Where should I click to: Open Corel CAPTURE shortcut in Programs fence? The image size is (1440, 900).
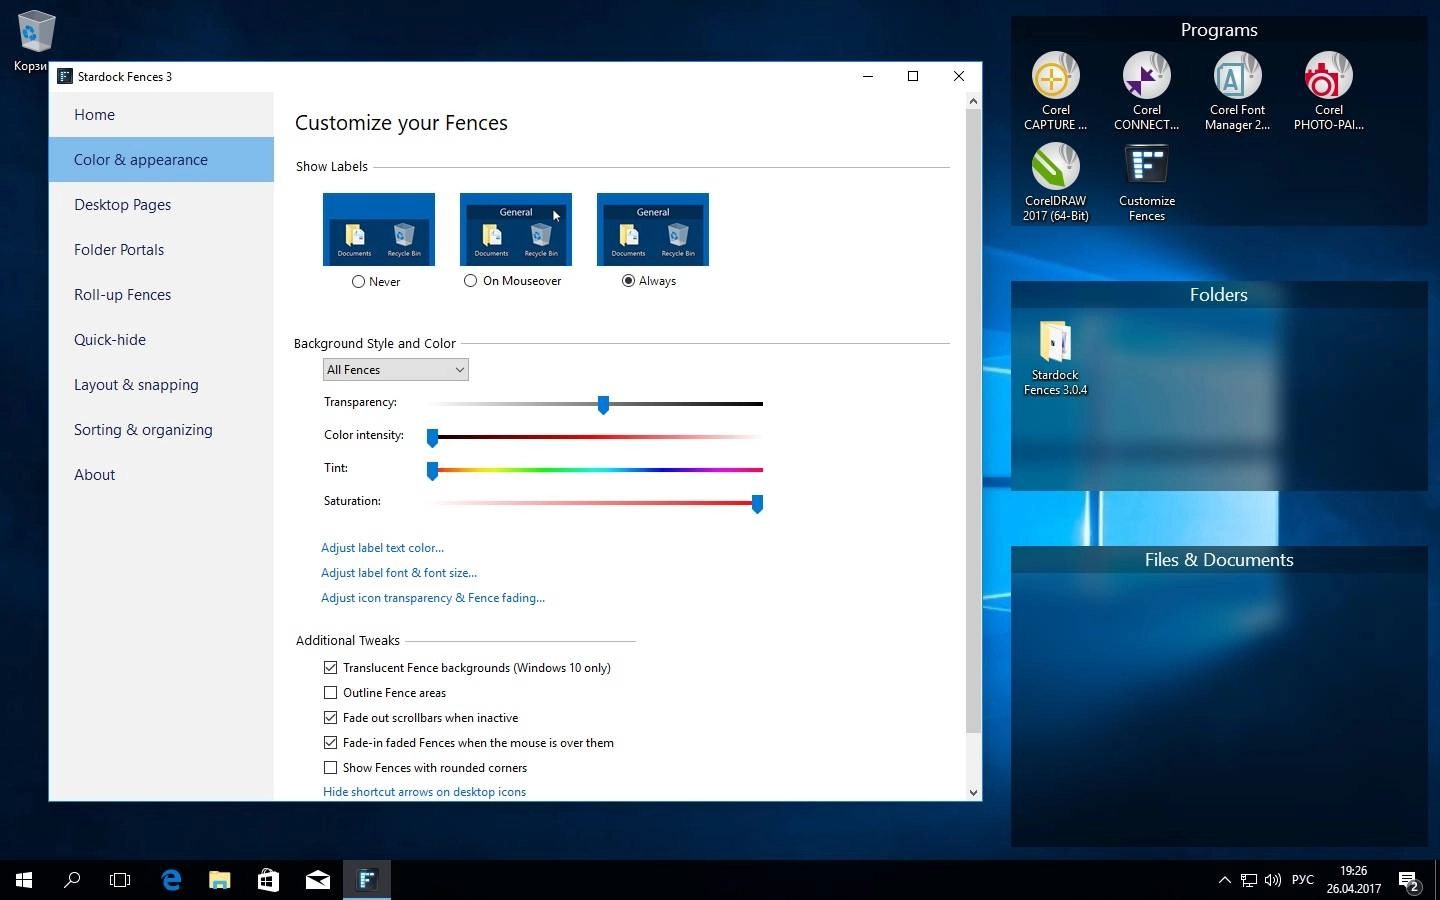pos(1055,91)
